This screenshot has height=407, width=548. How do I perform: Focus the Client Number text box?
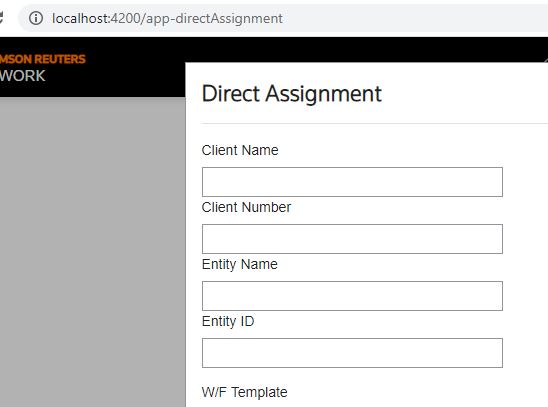352,239
